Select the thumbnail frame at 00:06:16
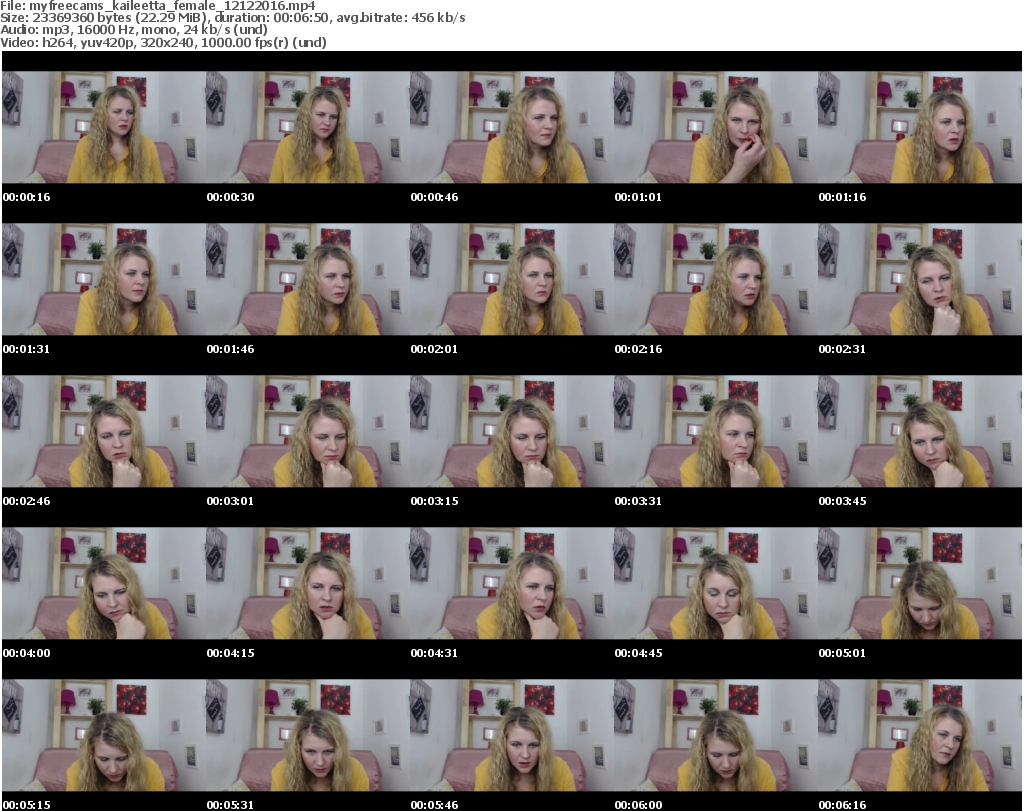 tap(920, 735)
